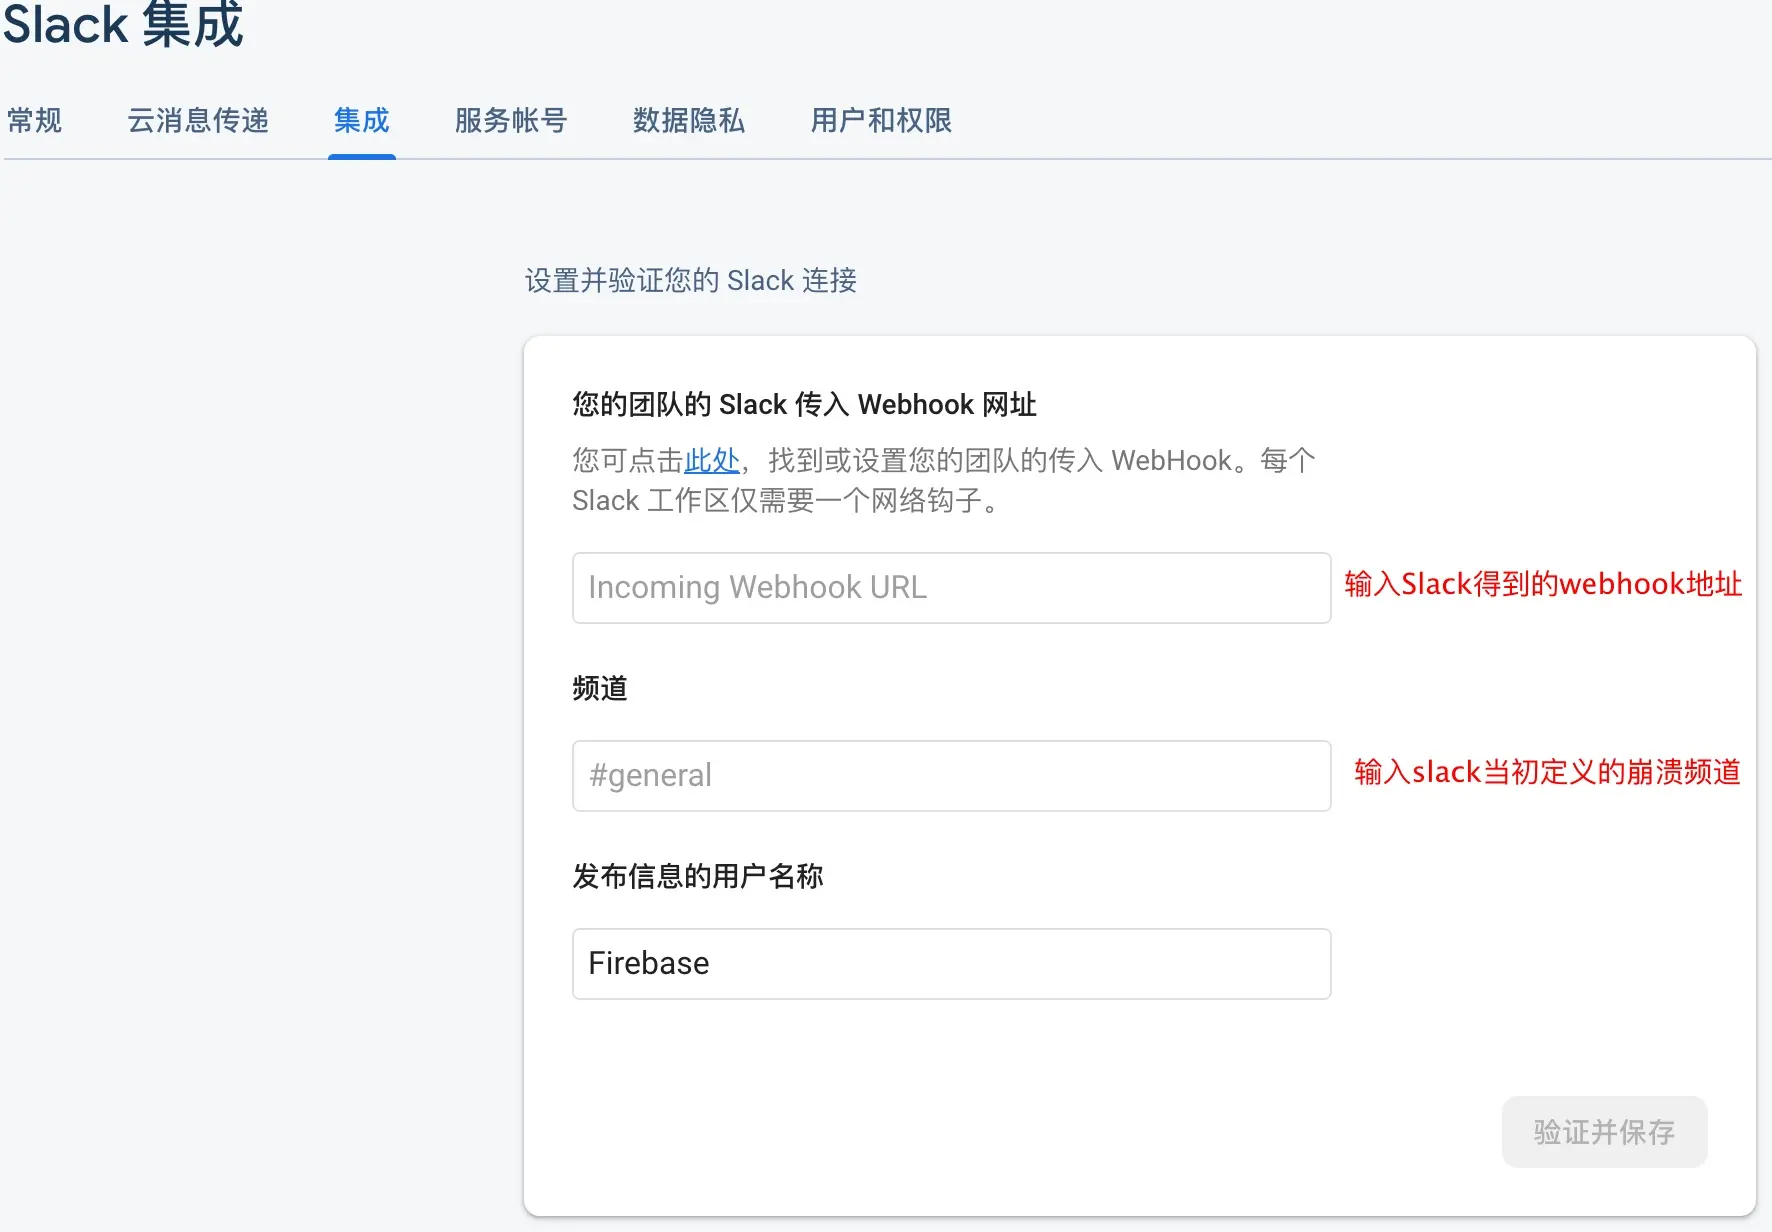Focus the Incoming Webhook URL field

(952, 588)
